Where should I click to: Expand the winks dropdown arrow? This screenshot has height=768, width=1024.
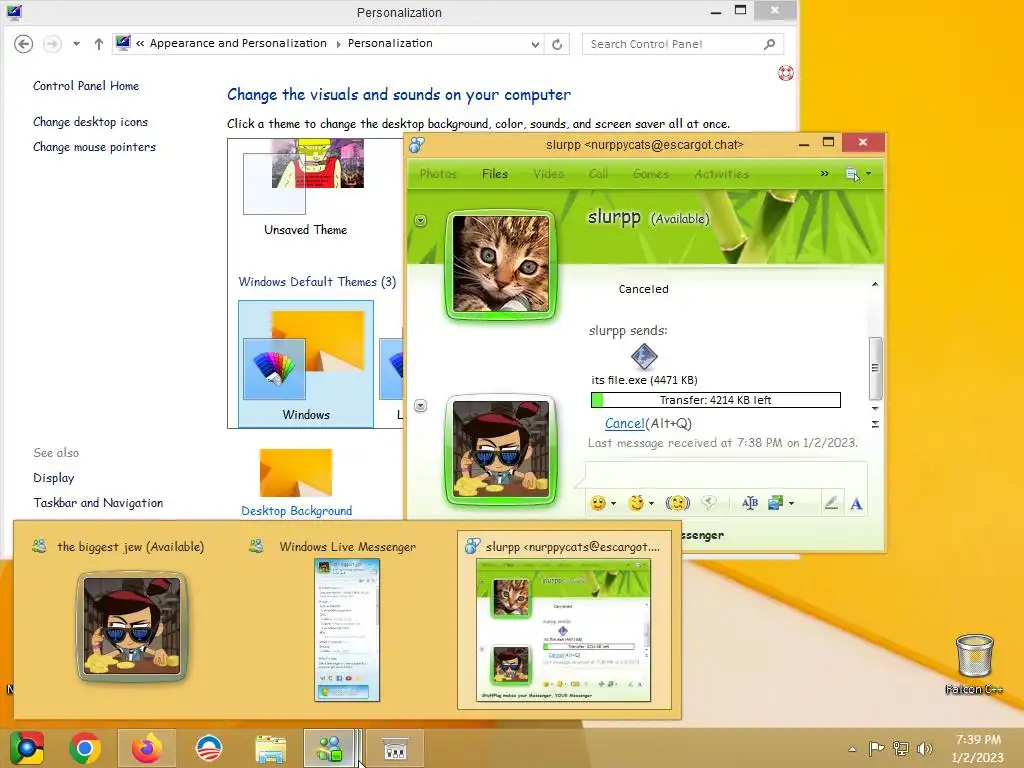coord(651,504)
